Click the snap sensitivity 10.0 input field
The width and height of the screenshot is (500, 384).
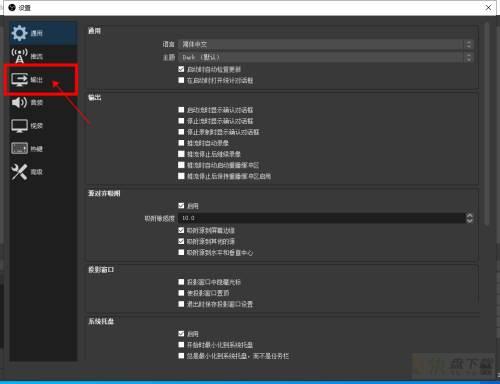point(322,218)
